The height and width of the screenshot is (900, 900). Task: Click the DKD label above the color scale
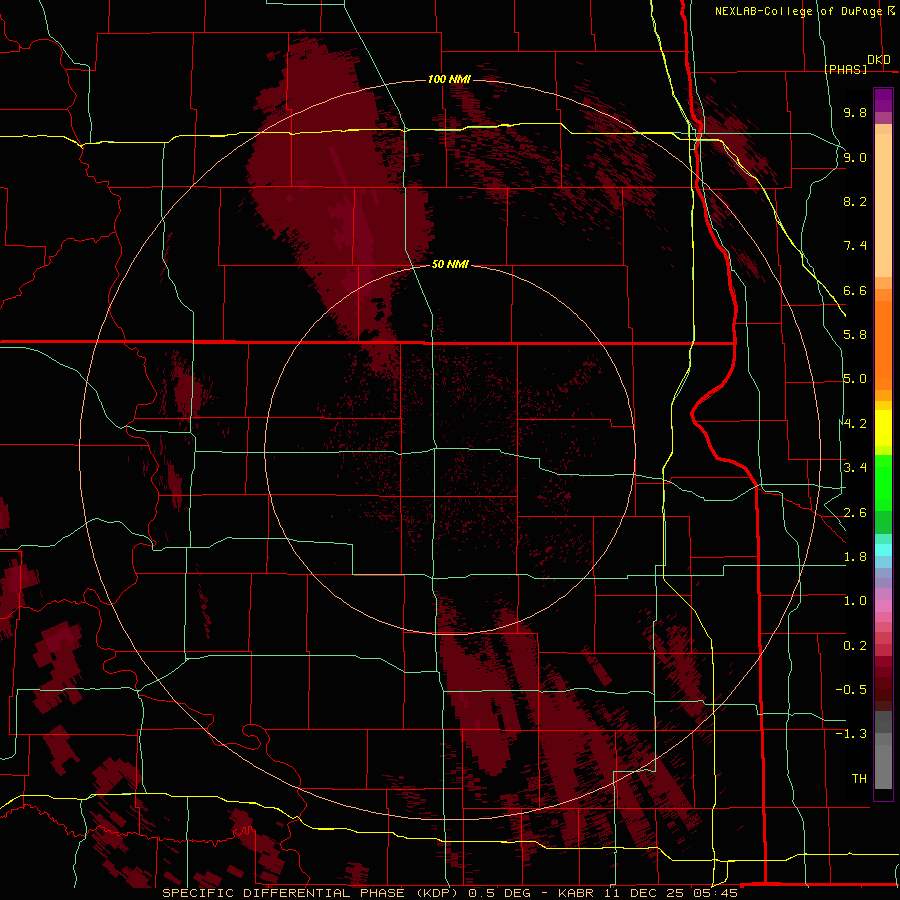tap(879, 60)
